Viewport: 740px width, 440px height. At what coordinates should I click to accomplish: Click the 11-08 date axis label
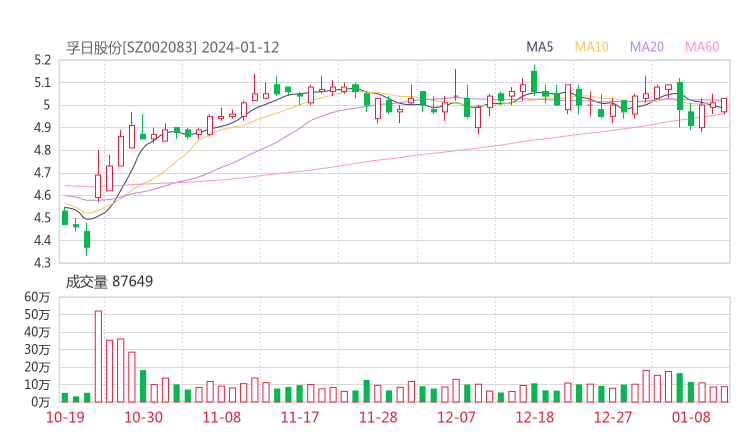[221, 417]
